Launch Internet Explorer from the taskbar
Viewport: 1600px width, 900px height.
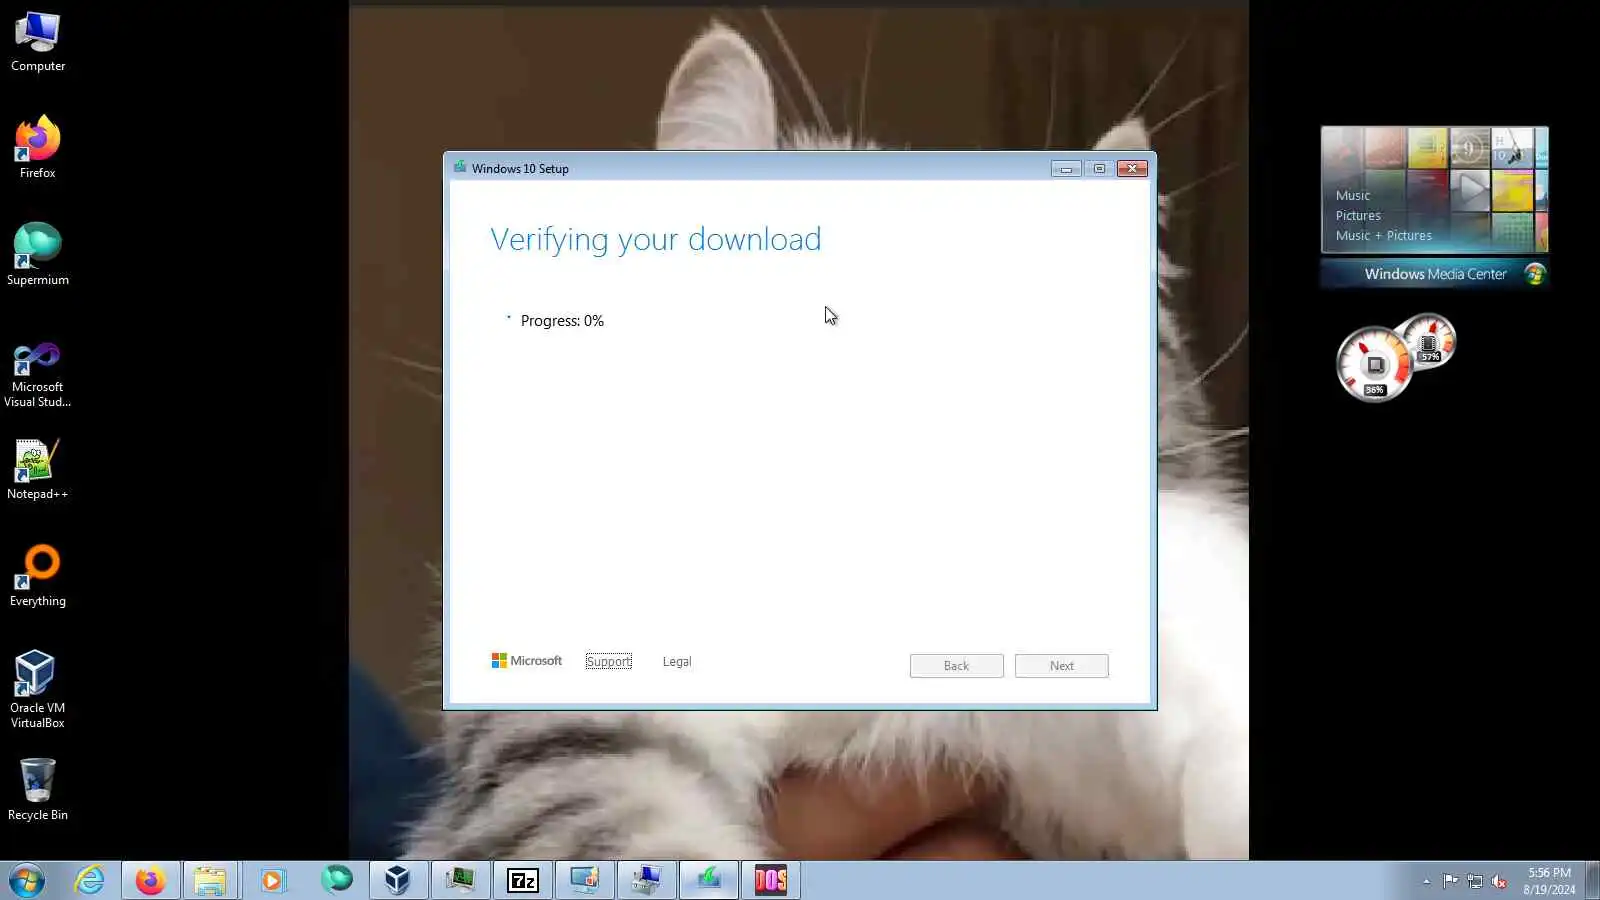[x=90, y=880]
